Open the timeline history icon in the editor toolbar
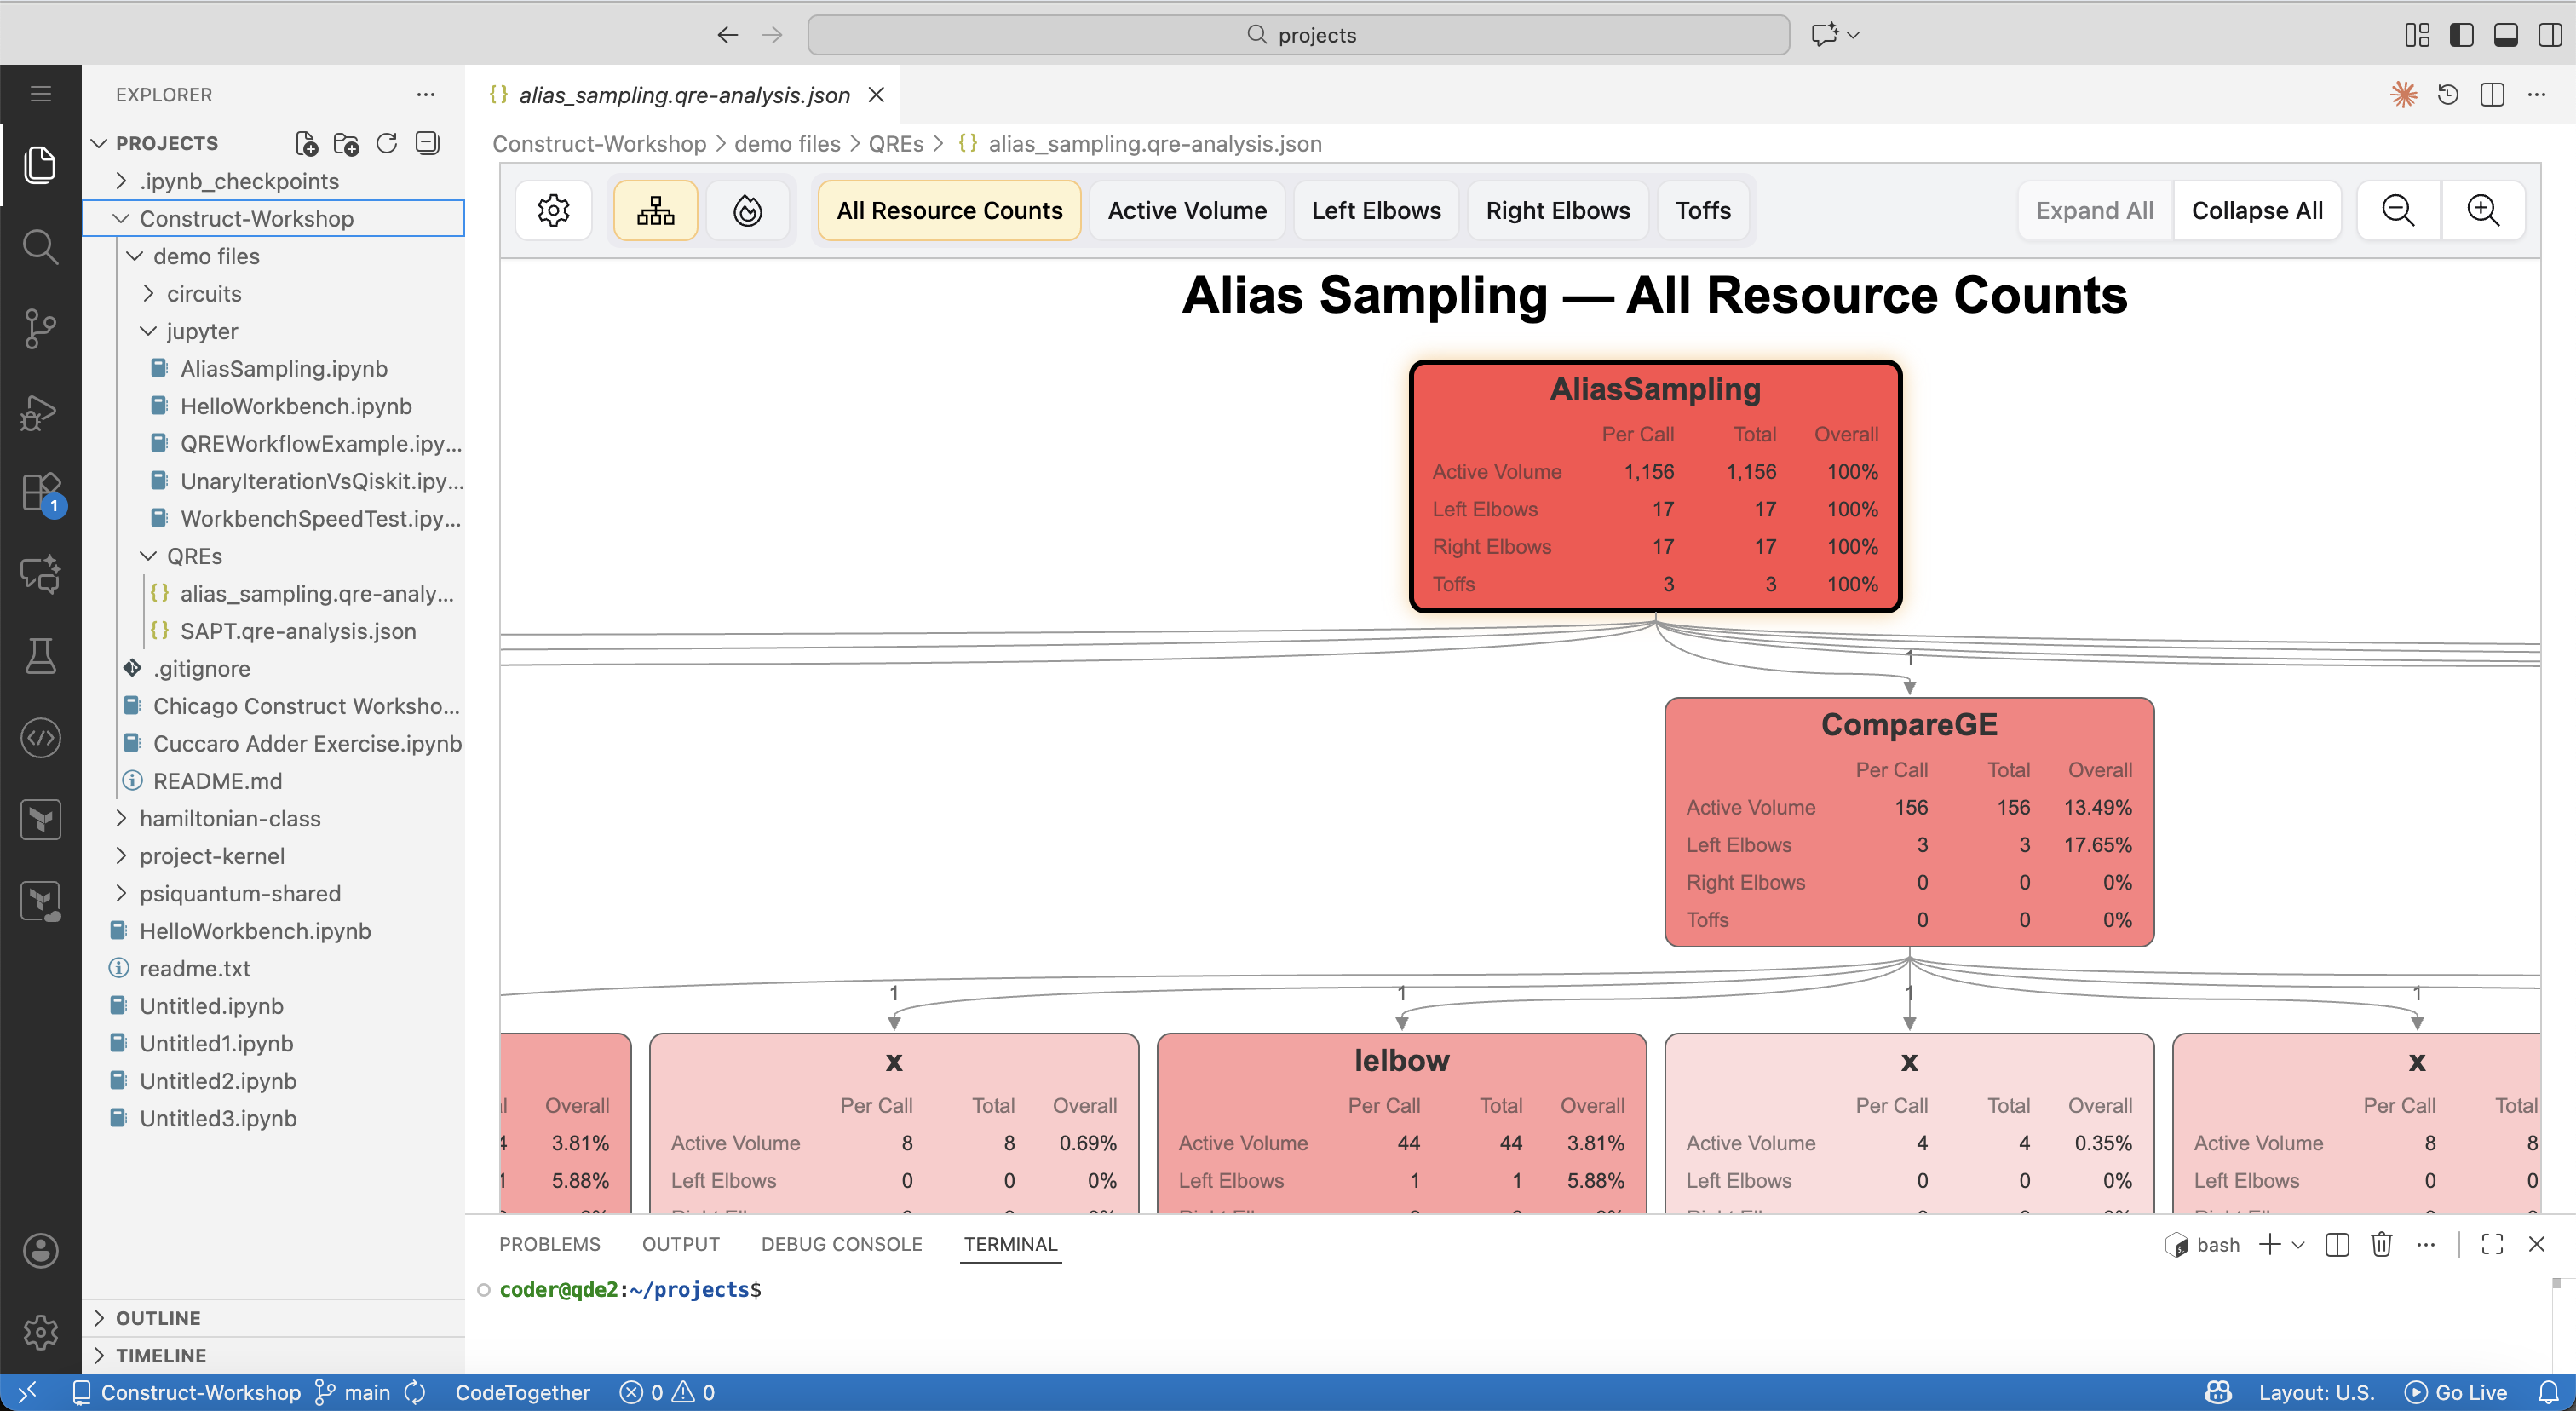The height and width of the screenshot is (1411, 2576). tap(2448, 95)
